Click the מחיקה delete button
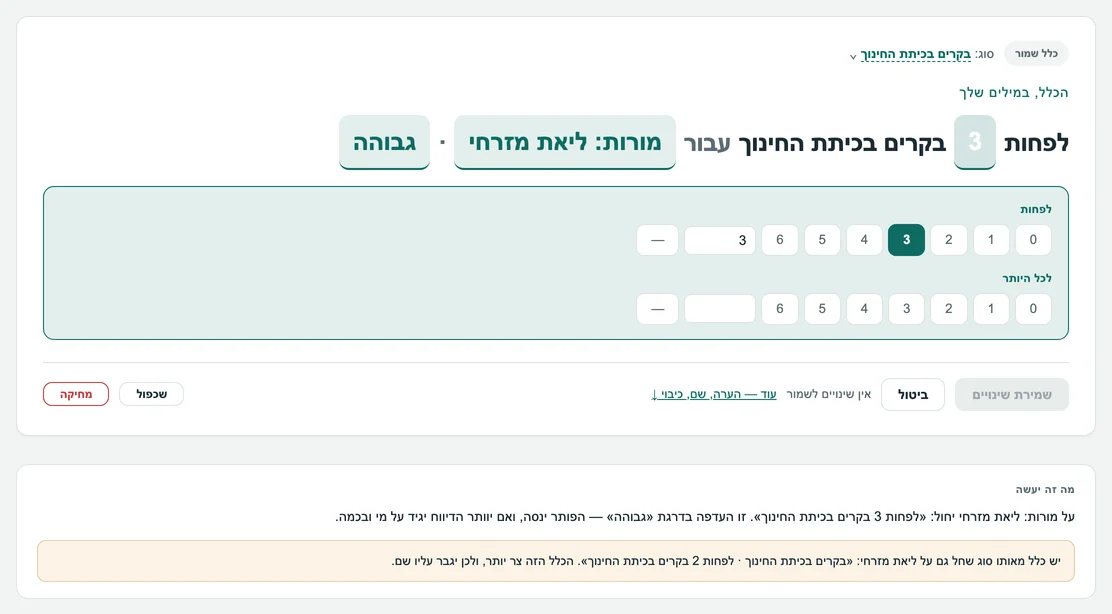The height and width of the screenshot is (614, 1112). point(76,394)
